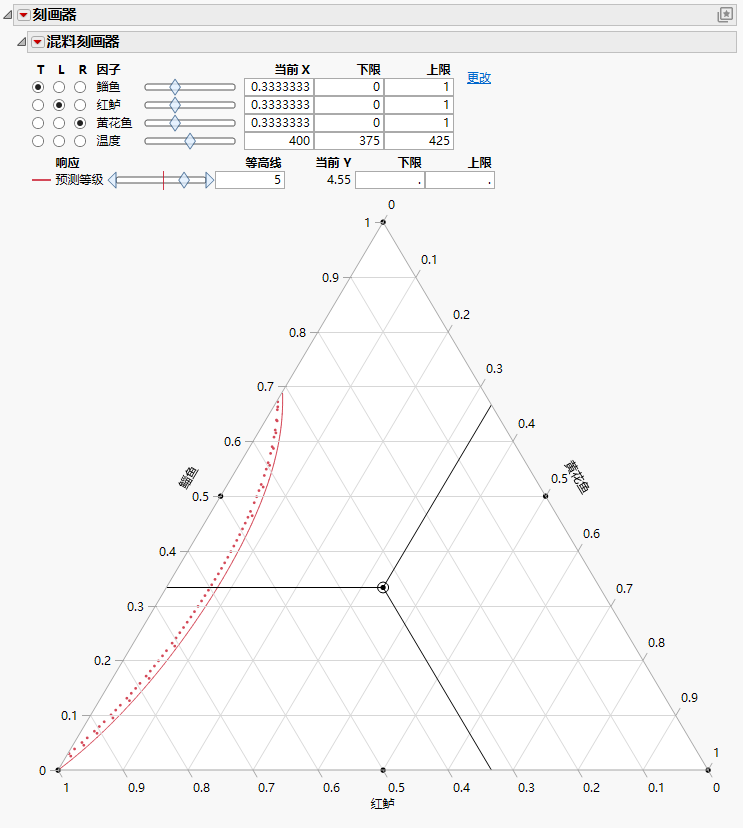The width and height of the screenshot is (743, 828).
Task: Click the 红鲈 current X field
Action: coord(279,105)
